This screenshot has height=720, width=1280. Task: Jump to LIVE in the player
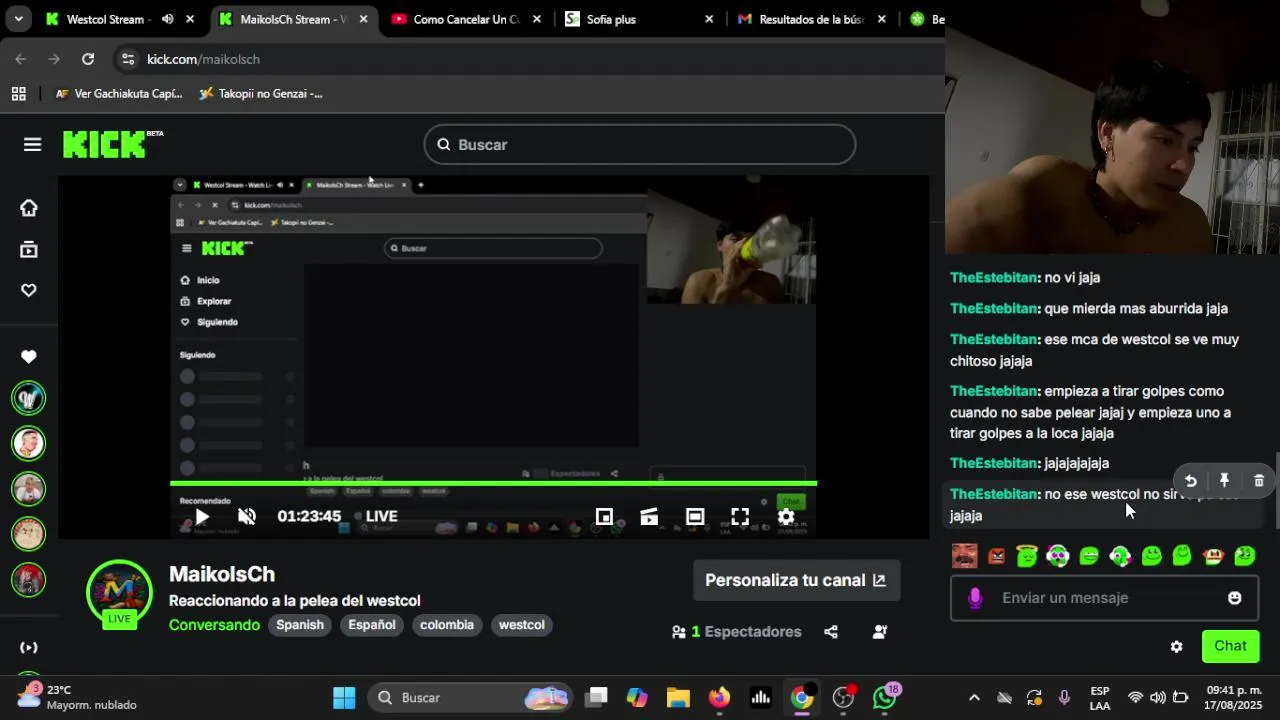(x=377, y=517)
